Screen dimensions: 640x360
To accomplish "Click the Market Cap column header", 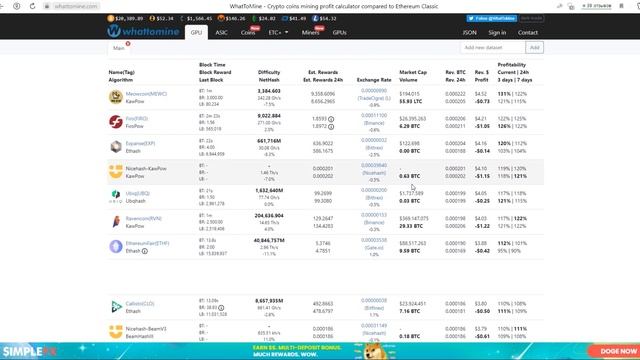I will coord(413,72).
